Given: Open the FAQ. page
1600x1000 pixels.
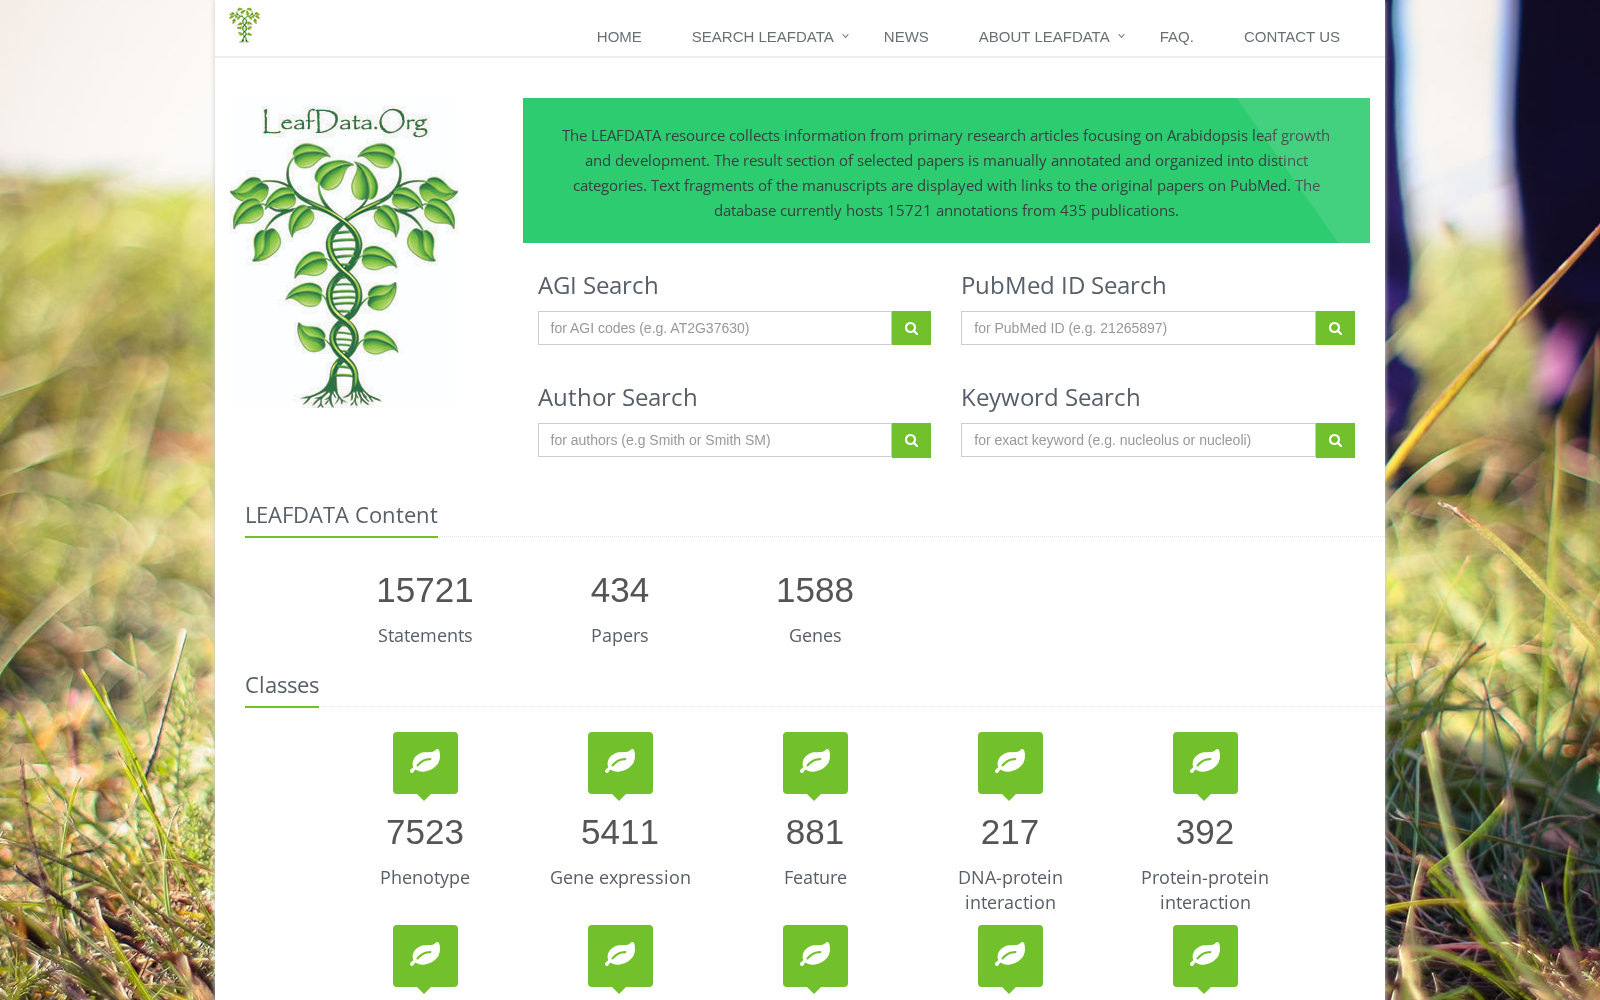Looking at the screenshot, I should point(1177,37).
